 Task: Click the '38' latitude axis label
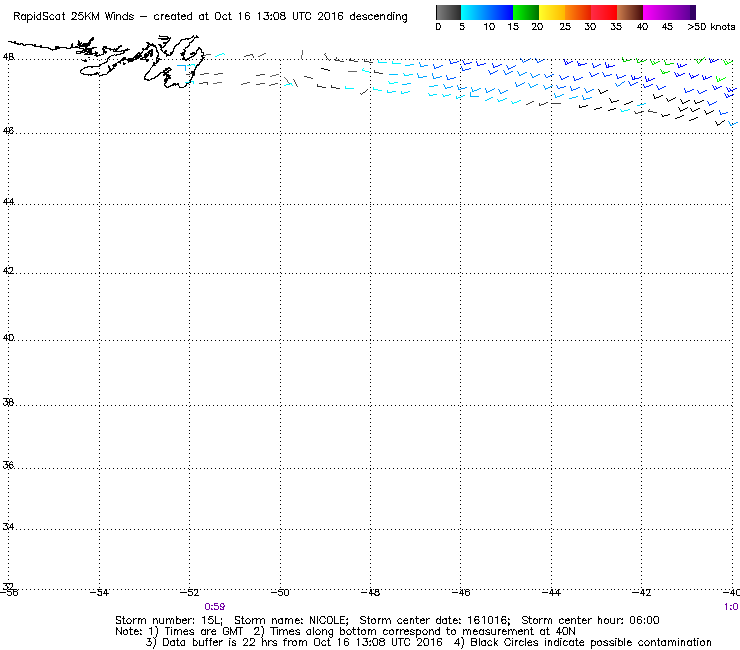8,403
